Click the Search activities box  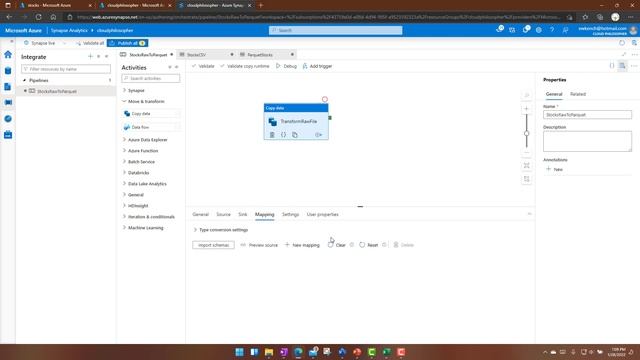(x=151, y=78)
